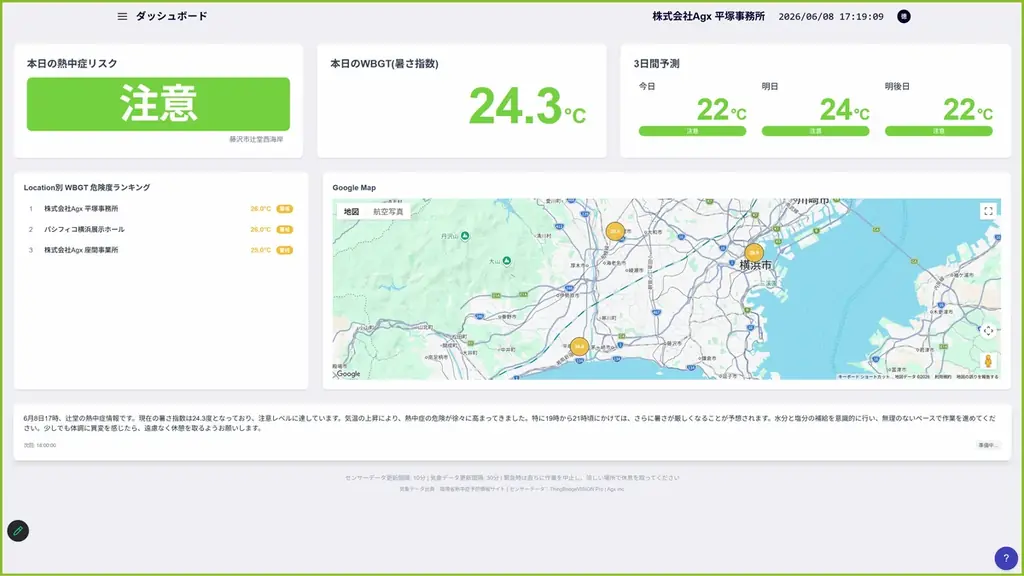Click the 株式会社Agx 平塚事務所 header title
1024x576 pixels.
tap(709, 16)
